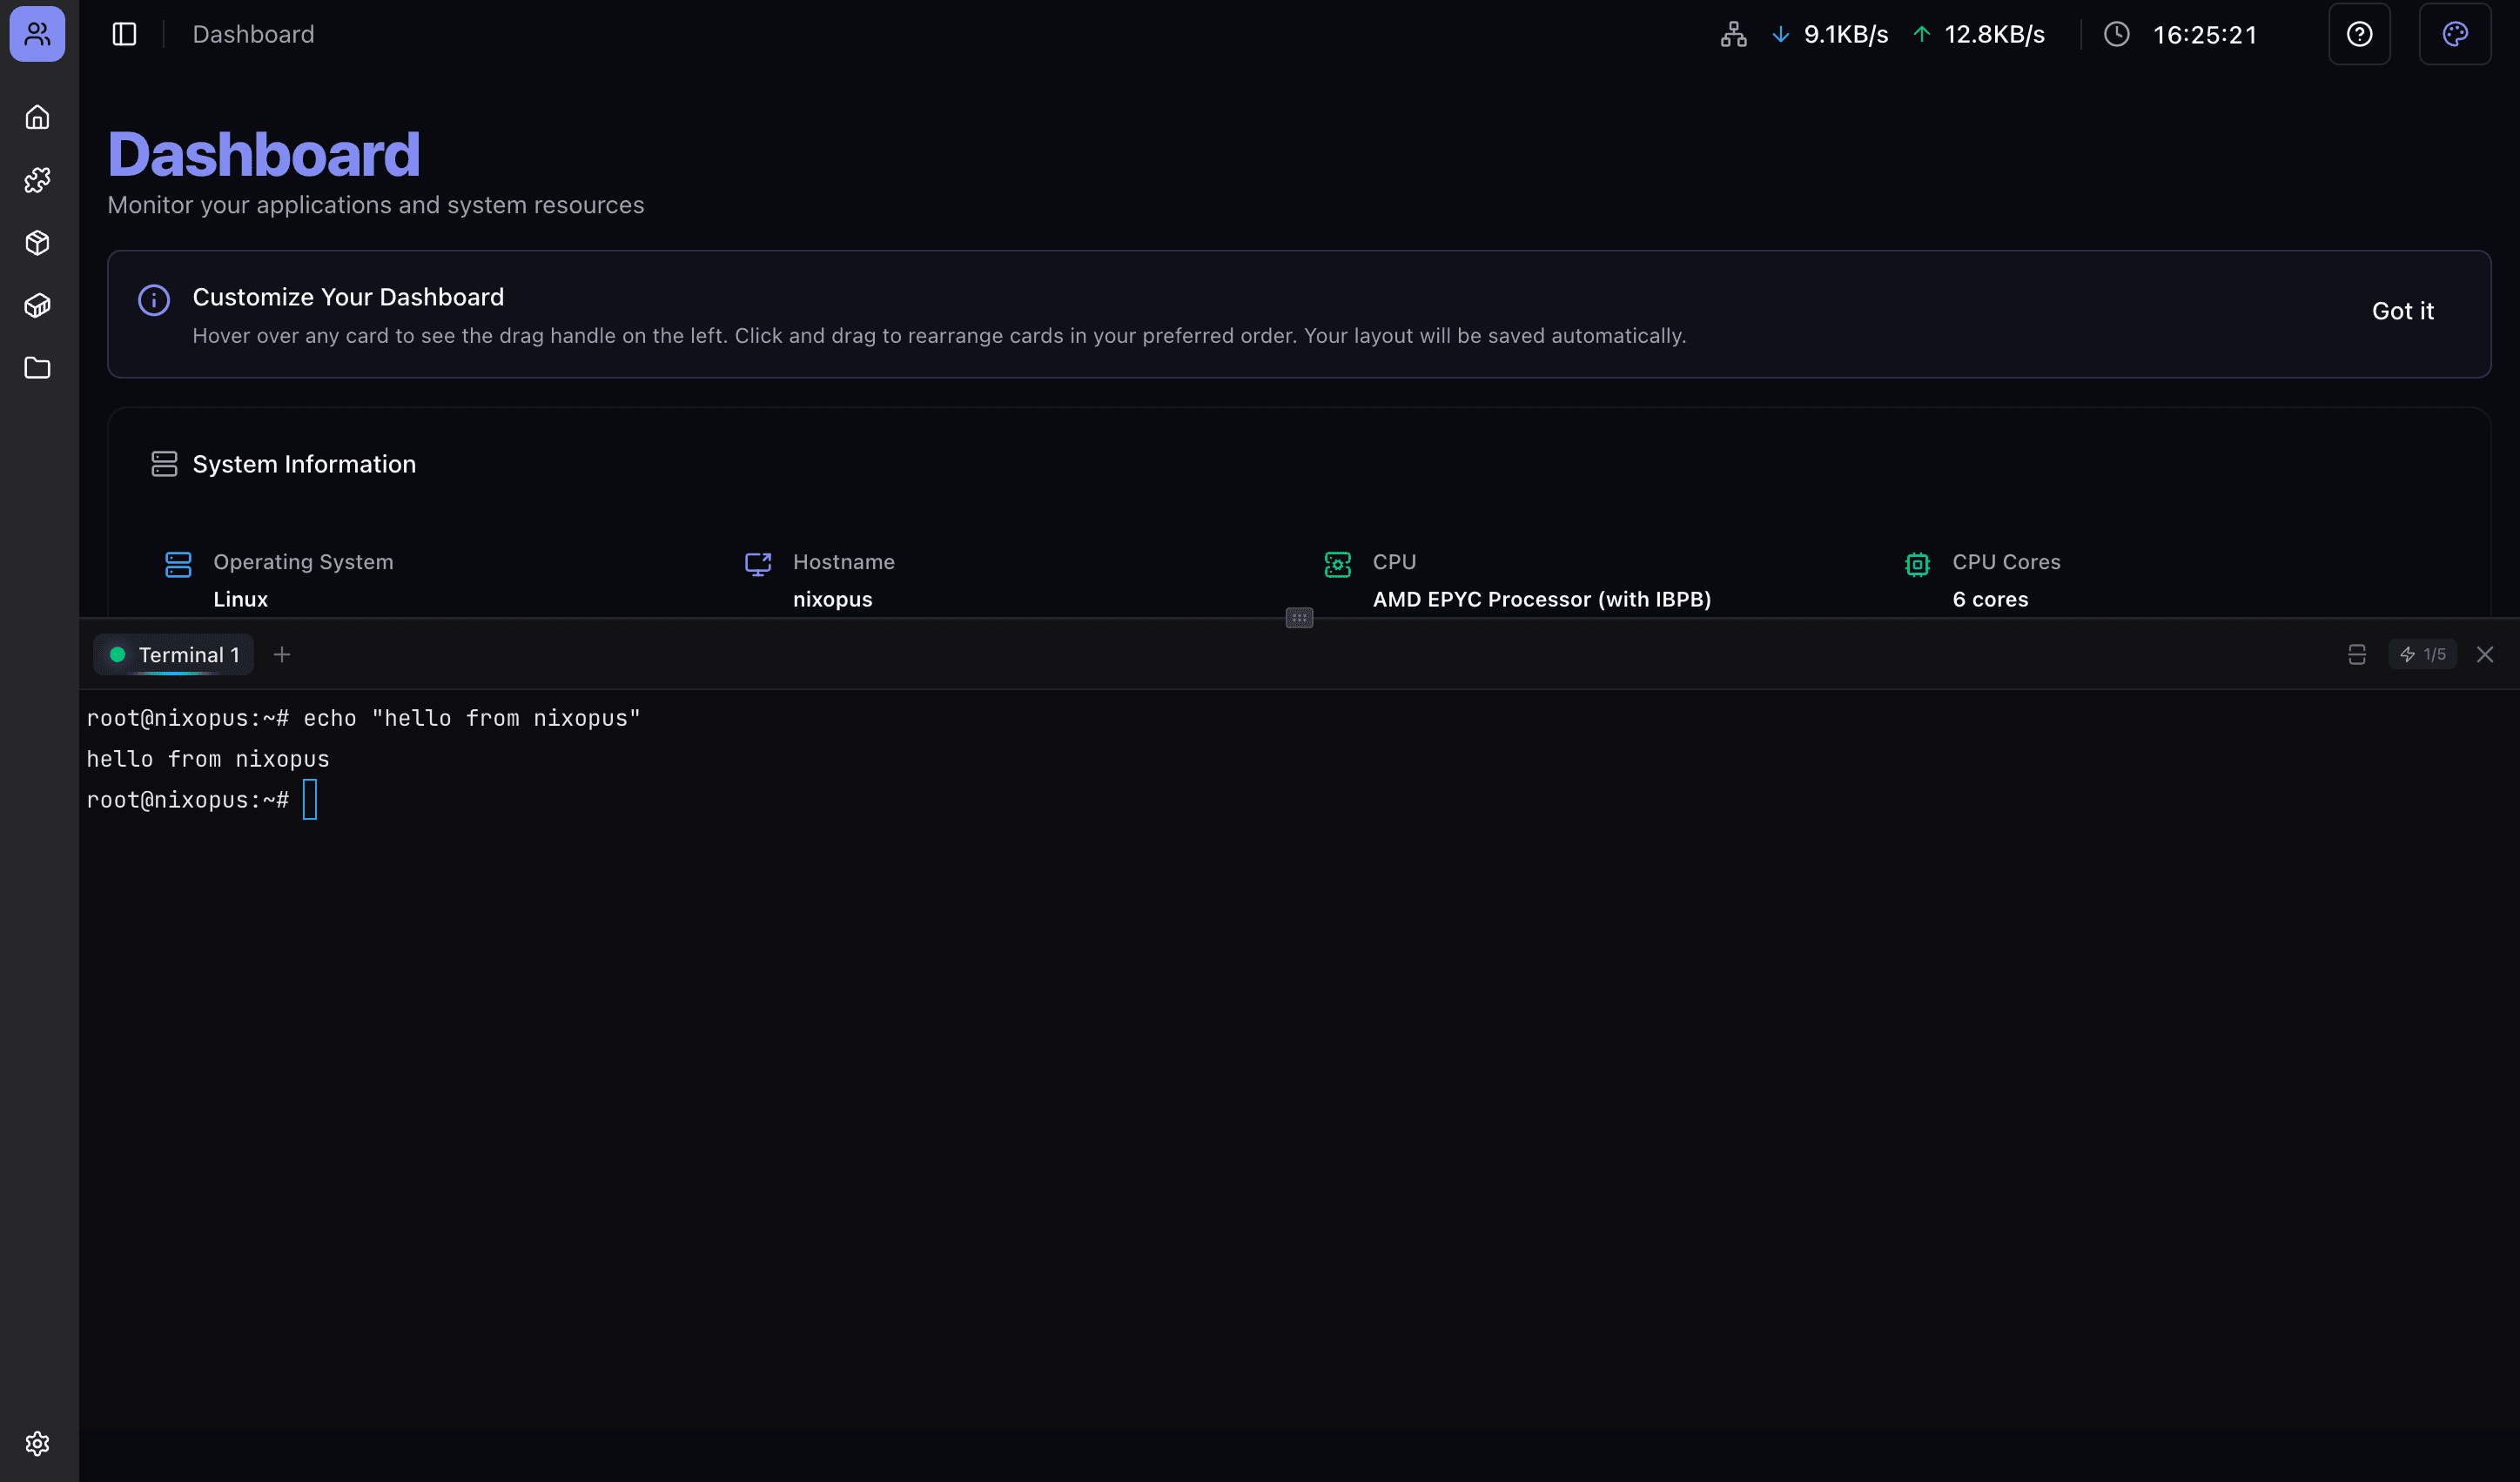The height and width of the screenshot is (1482, 2520).
Task: Click the team users avatar icon
Action: (x=37, y=35)
